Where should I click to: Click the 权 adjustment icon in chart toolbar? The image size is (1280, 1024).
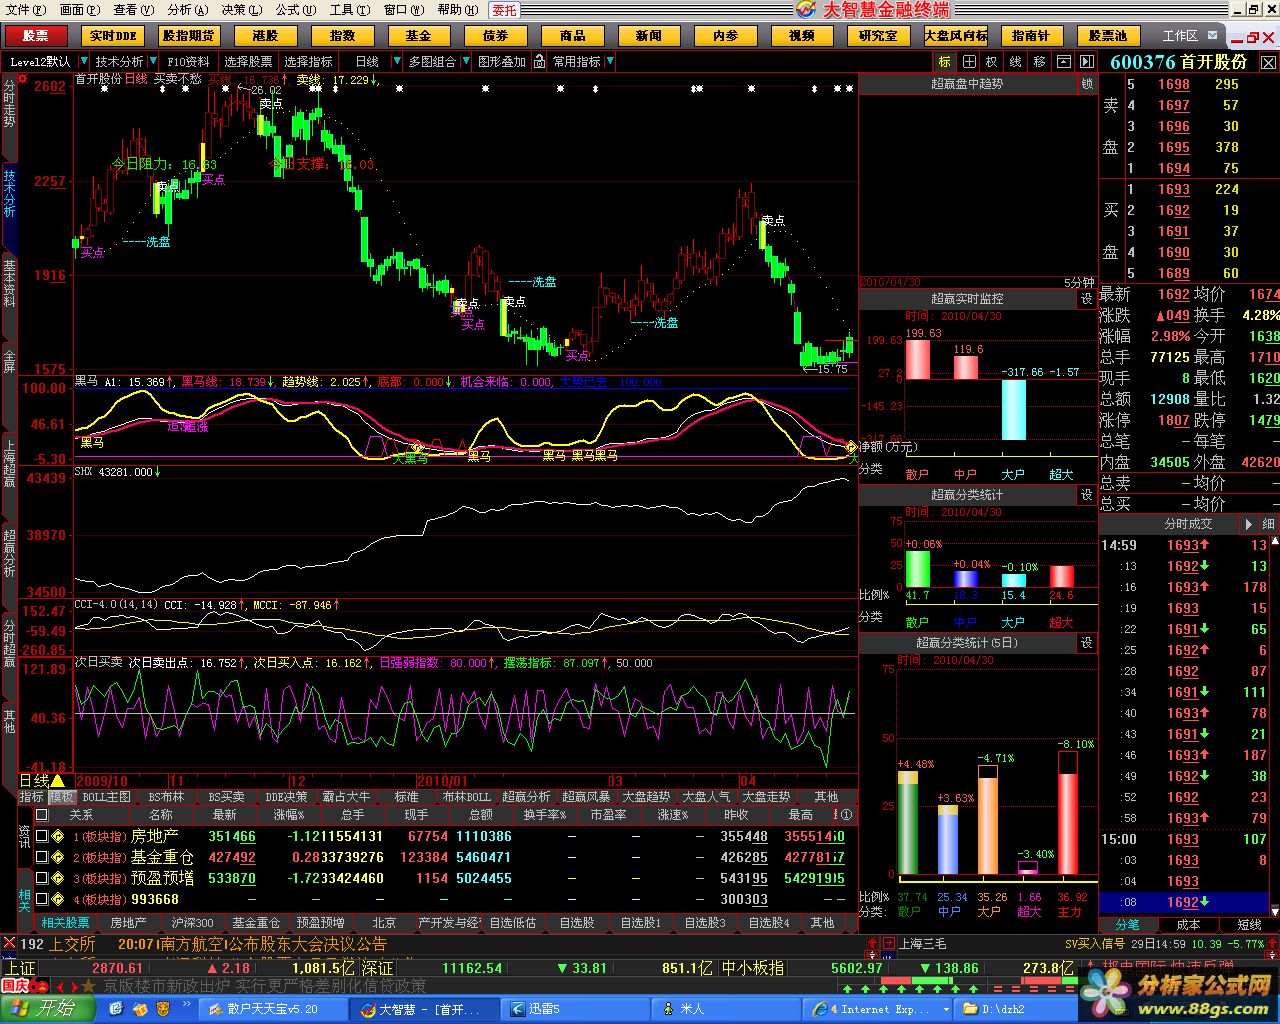coord(992,62)
